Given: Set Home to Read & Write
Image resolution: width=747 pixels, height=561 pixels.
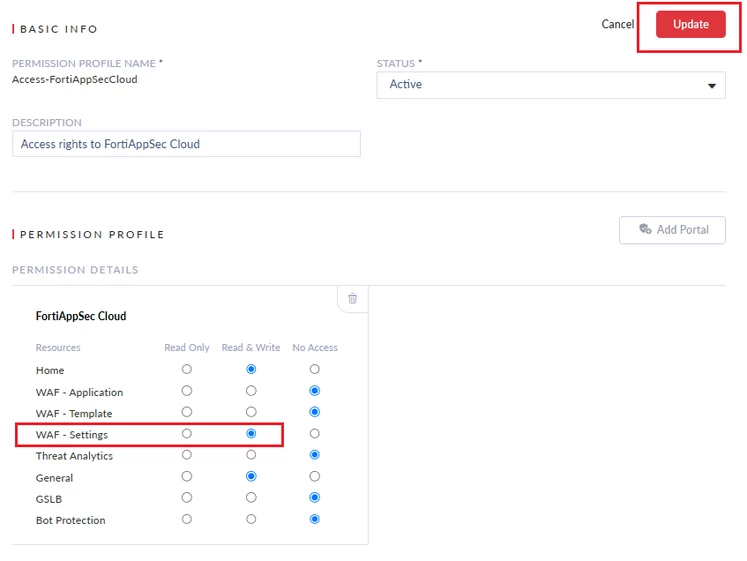Looking at the screenshot, I should 251,369.
